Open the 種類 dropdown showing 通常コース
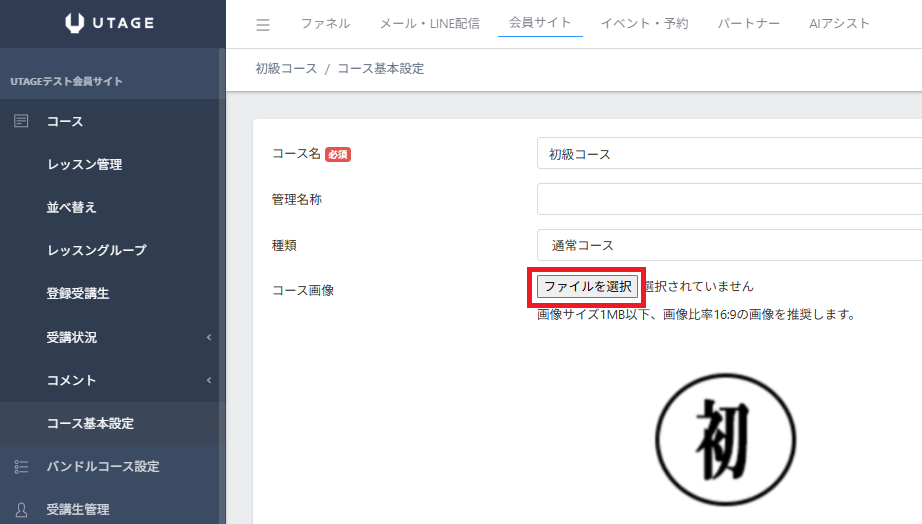This screenshot has width=922, height=524. (728, 245)
